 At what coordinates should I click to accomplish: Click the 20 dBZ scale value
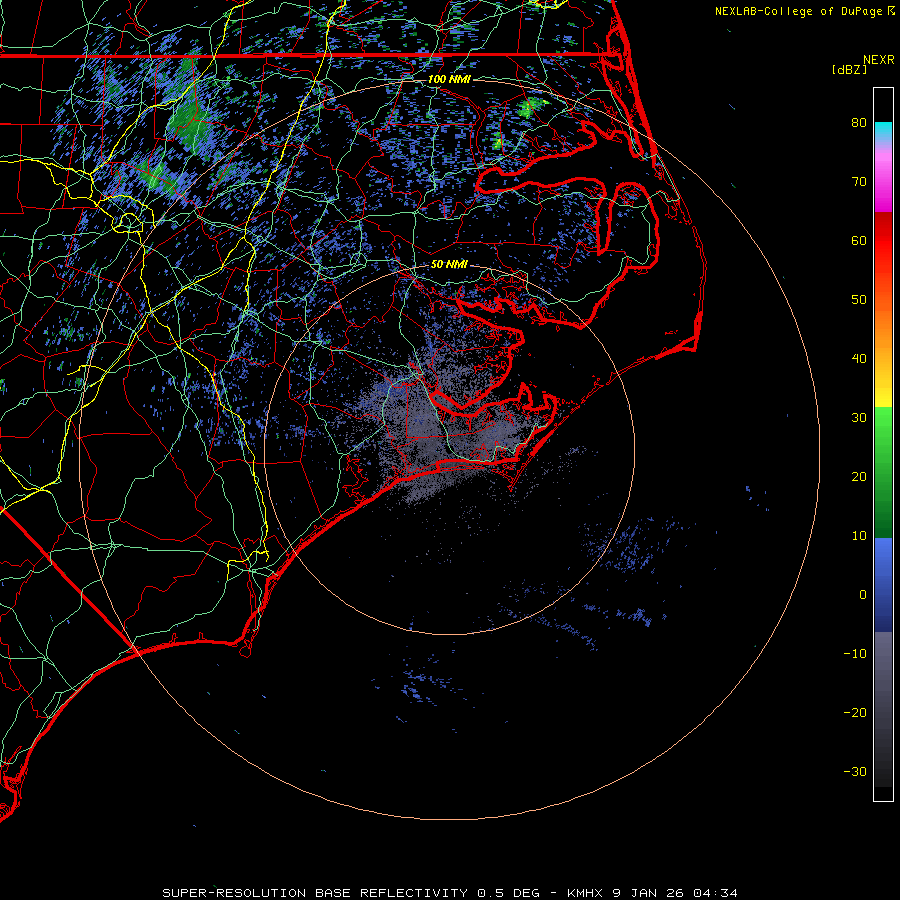859,477
